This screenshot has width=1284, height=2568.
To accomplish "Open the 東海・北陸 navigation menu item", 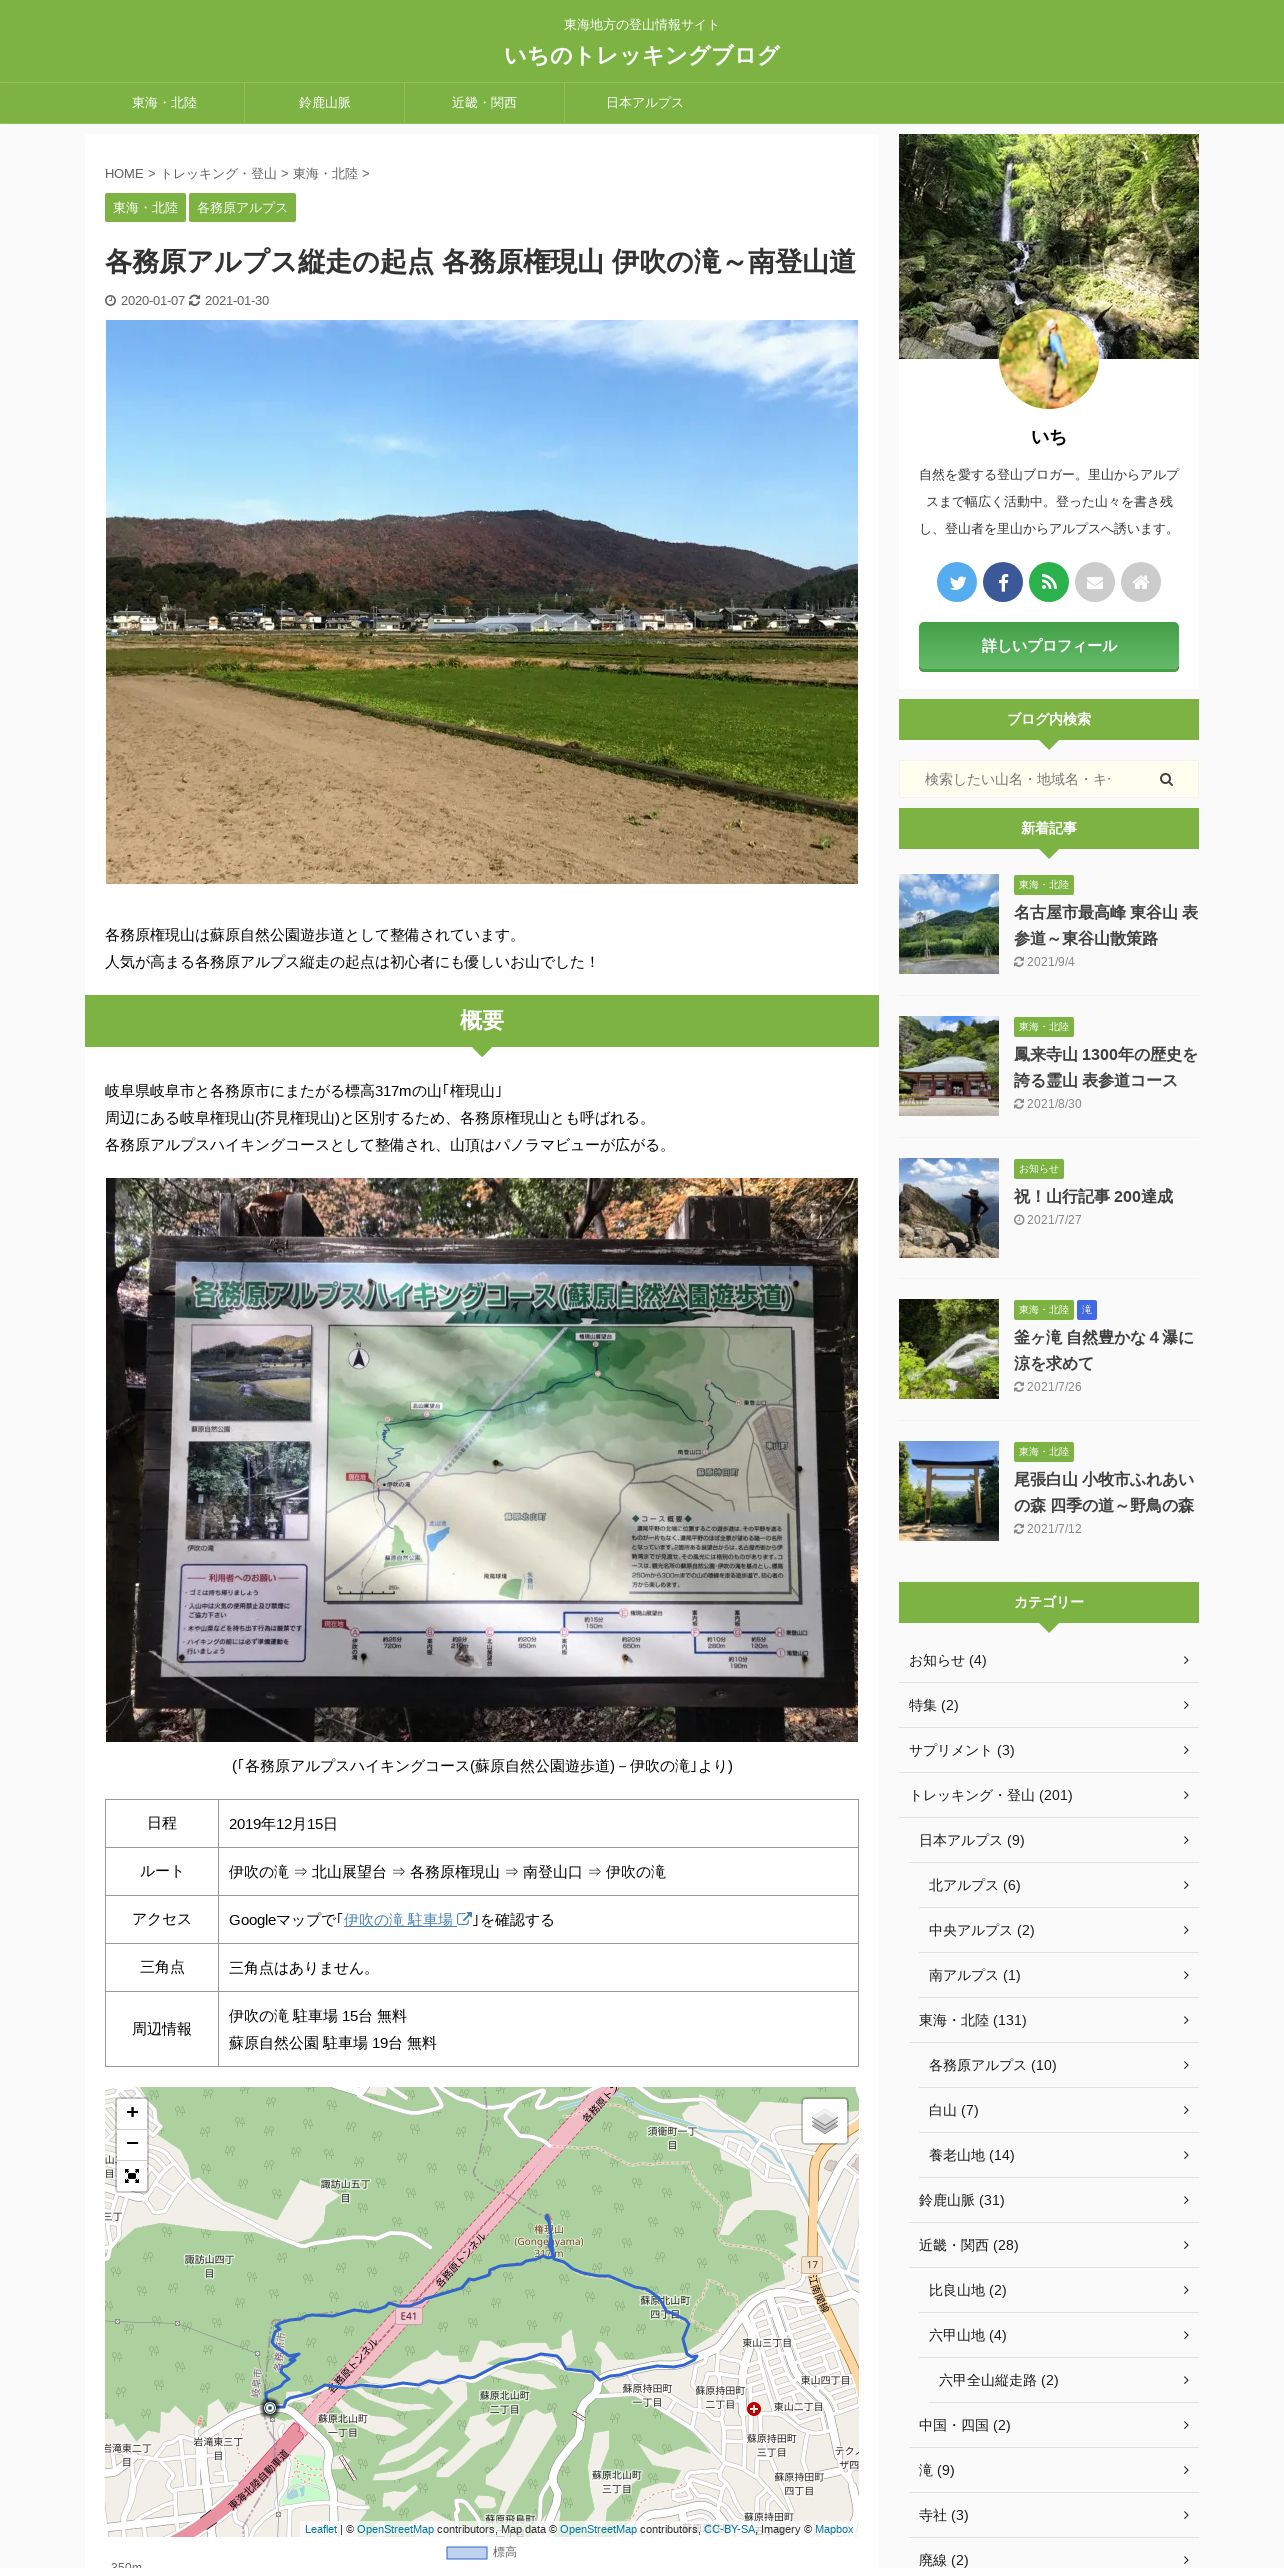I will (164, 103).
